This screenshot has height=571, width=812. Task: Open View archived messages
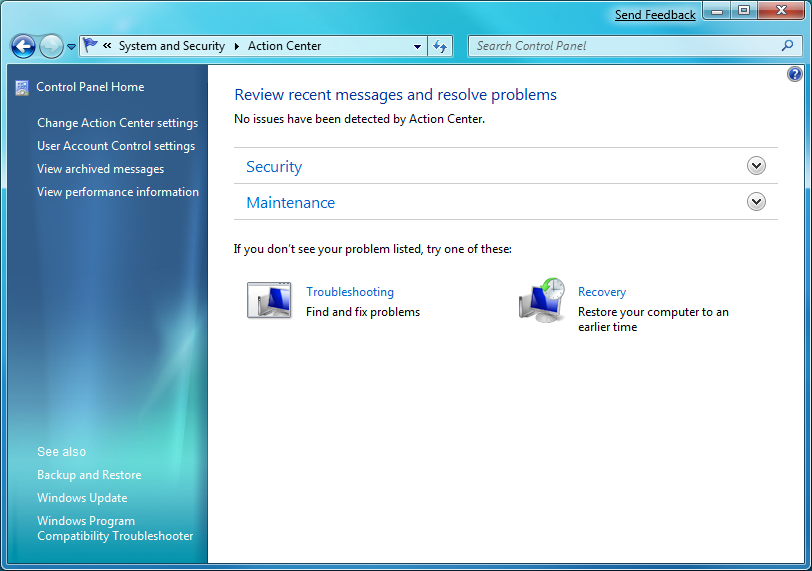(100, 169)
